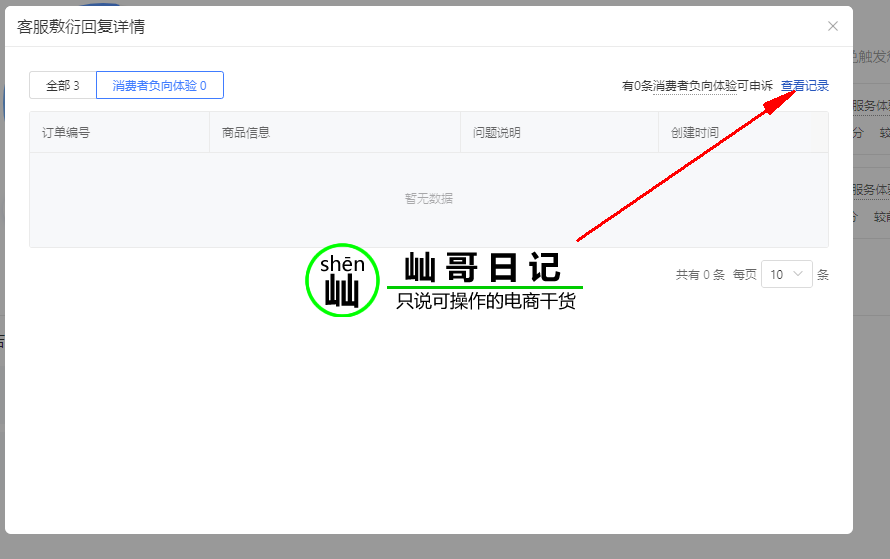Viewport: 890px width, 559px height.
Task: Click the 共有 0 条 total count text
Action: pyautogui.click(x=700, y=274)
